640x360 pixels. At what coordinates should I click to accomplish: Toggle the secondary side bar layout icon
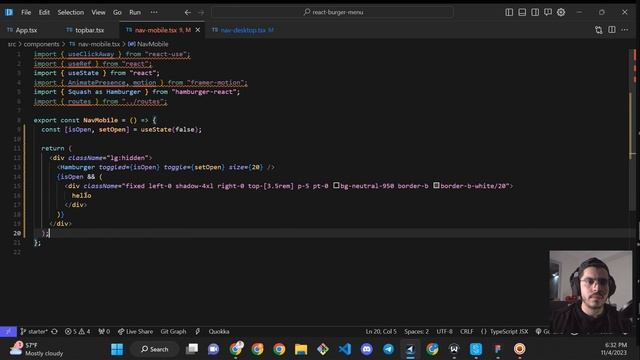click(x=535, y=12)
